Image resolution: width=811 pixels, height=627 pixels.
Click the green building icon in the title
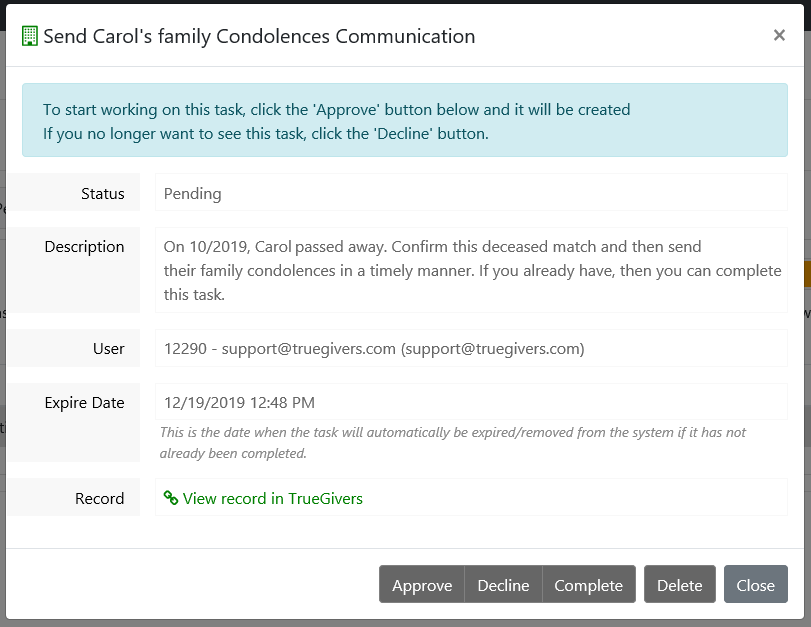(30, 37)
